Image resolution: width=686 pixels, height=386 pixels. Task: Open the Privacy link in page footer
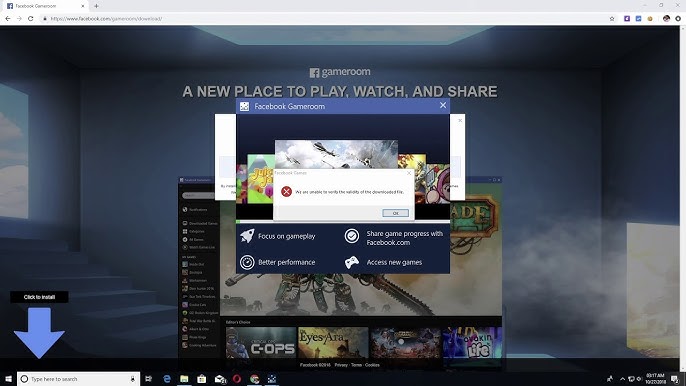coord(341,365)
